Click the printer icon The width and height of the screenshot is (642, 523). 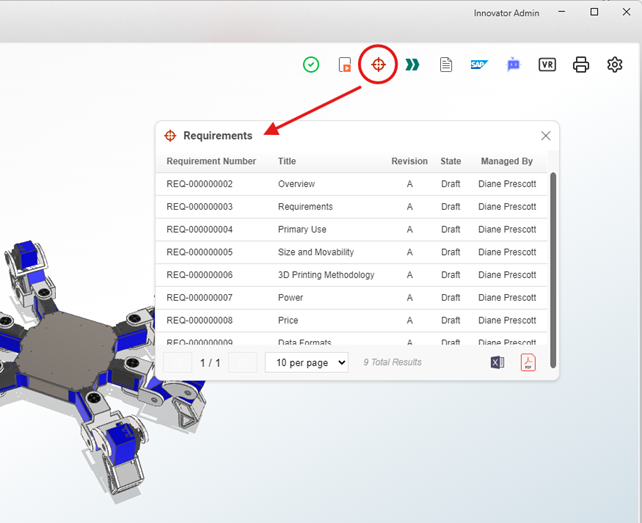tap(581, 65)
